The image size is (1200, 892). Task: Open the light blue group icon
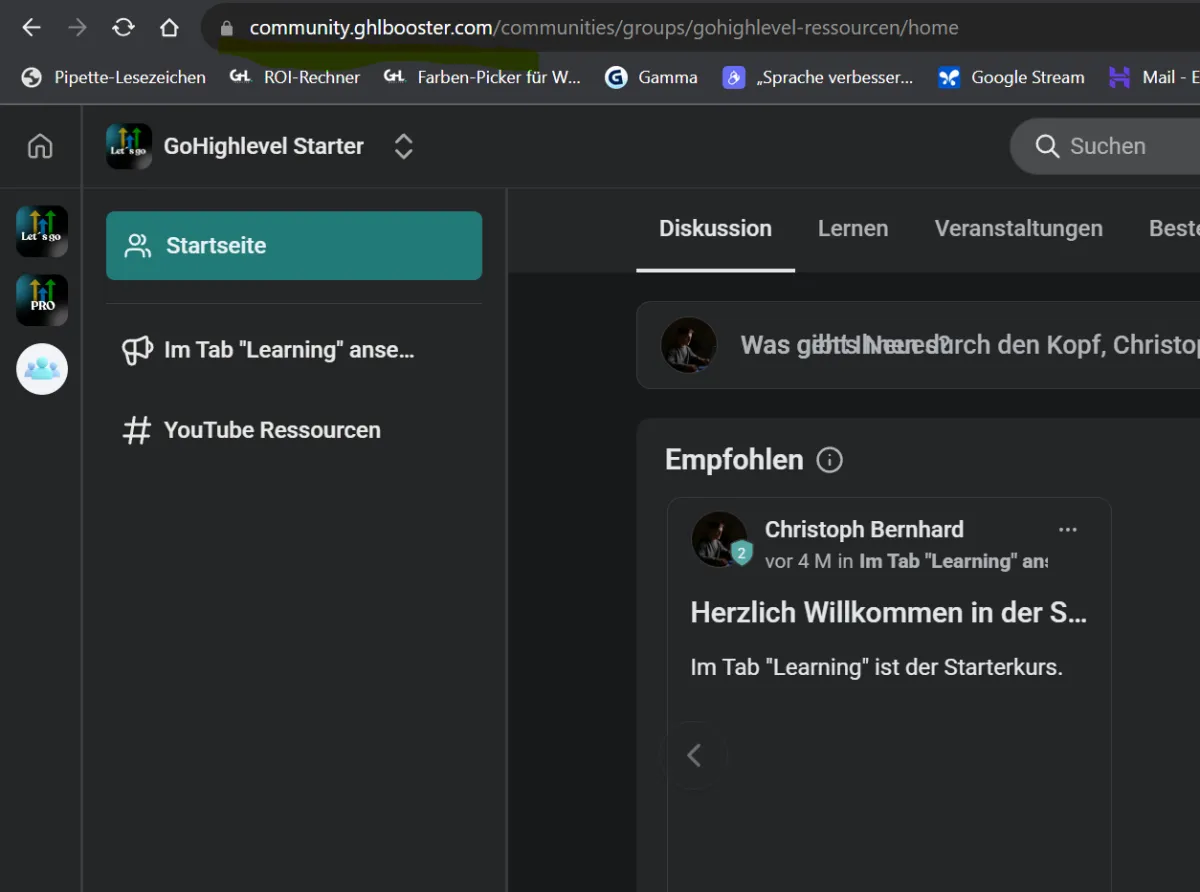click(42, 369)
